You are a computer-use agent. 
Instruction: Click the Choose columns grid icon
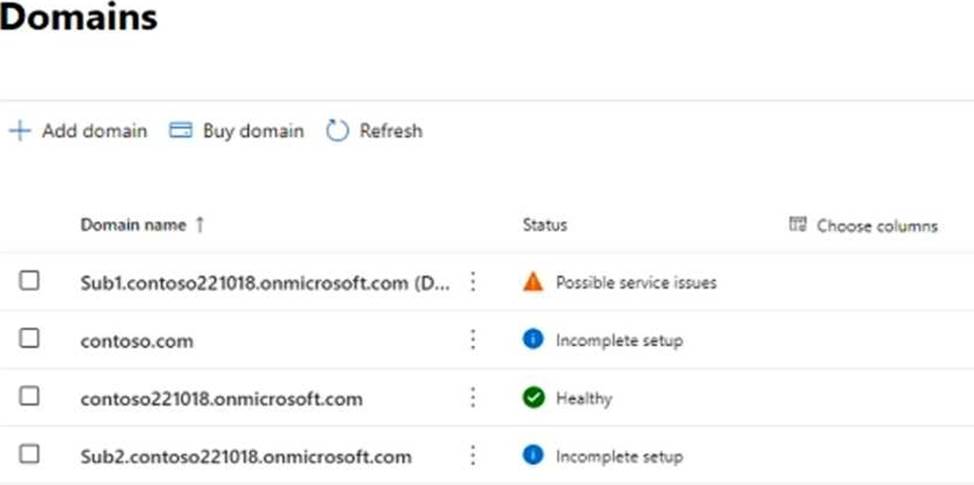tap(798, 224)
